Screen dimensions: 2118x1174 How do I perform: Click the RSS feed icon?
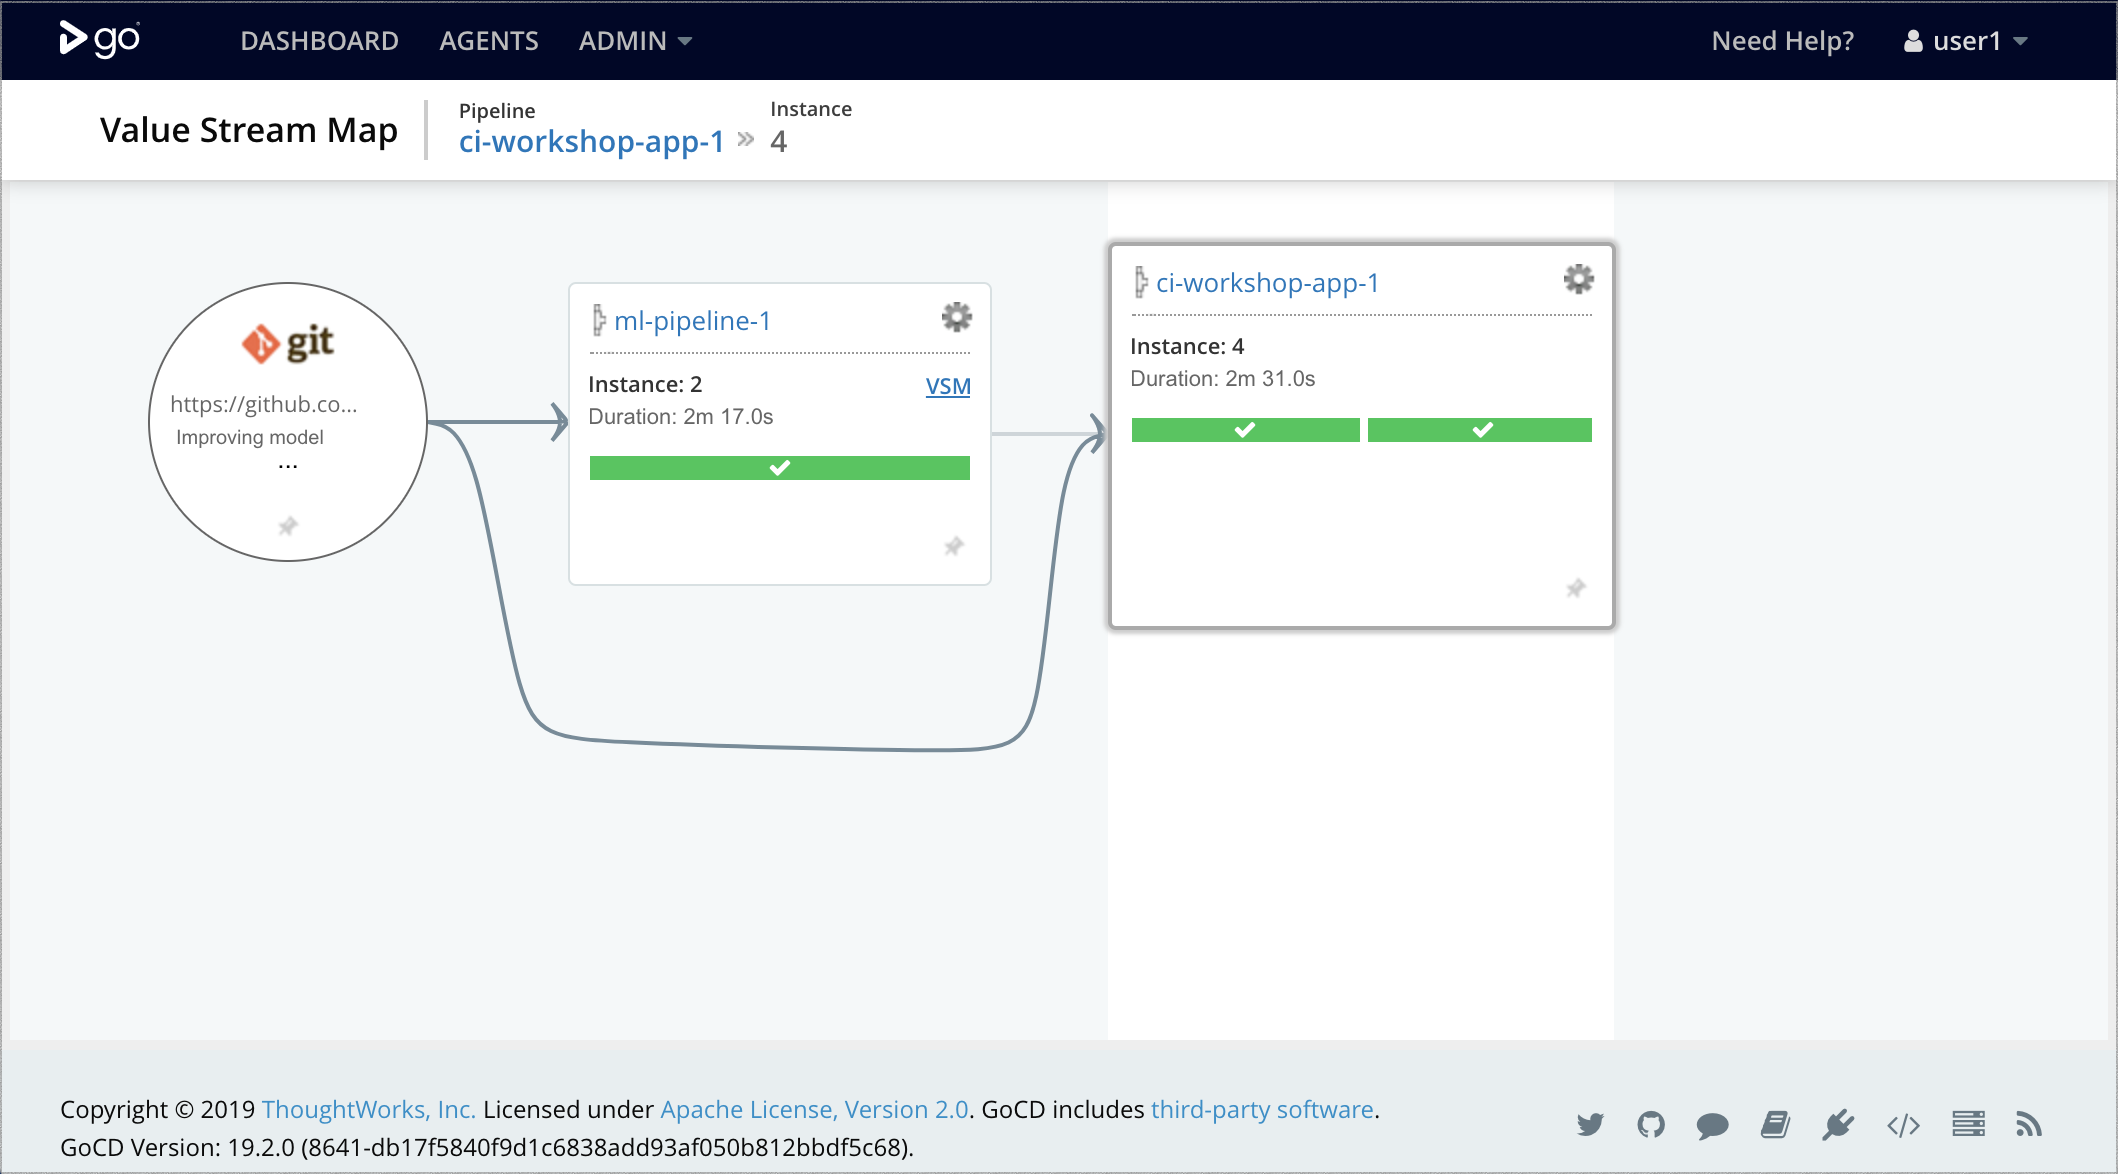[2028, 1125]
